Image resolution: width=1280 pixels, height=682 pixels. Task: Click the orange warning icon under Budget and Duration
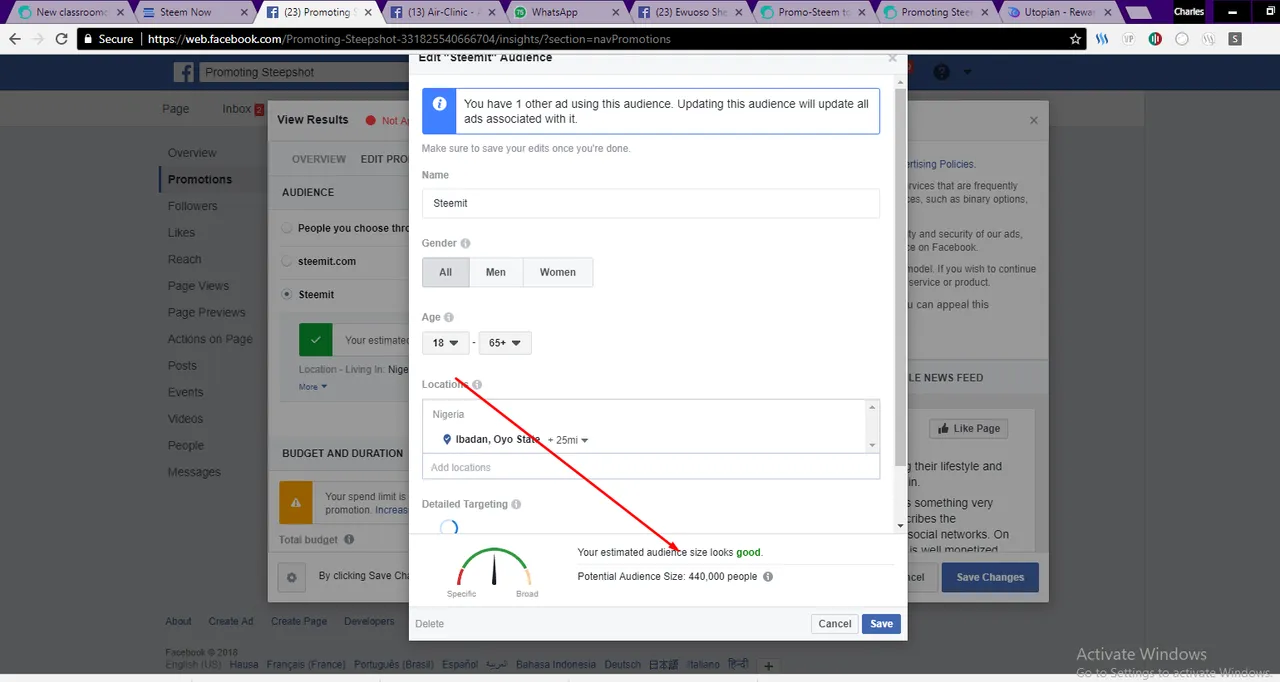[x=296, y=503]
